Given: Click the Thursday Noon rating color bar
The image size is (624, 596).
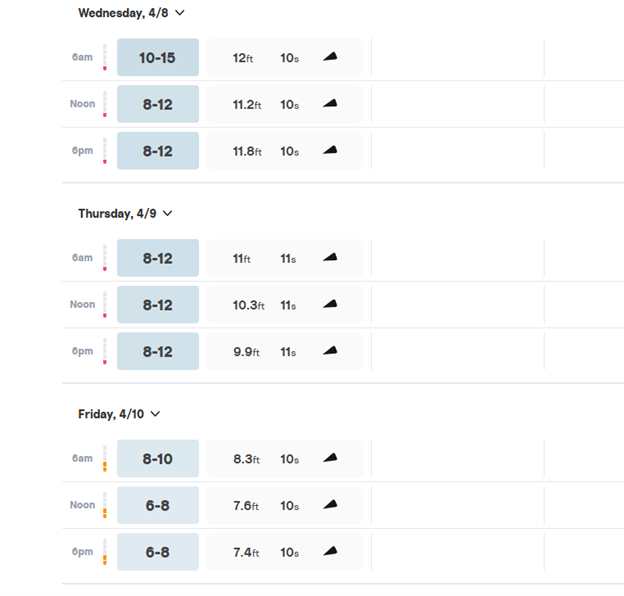Looking at the screenshot, I should pyautogui.click(x=104, y=305).
